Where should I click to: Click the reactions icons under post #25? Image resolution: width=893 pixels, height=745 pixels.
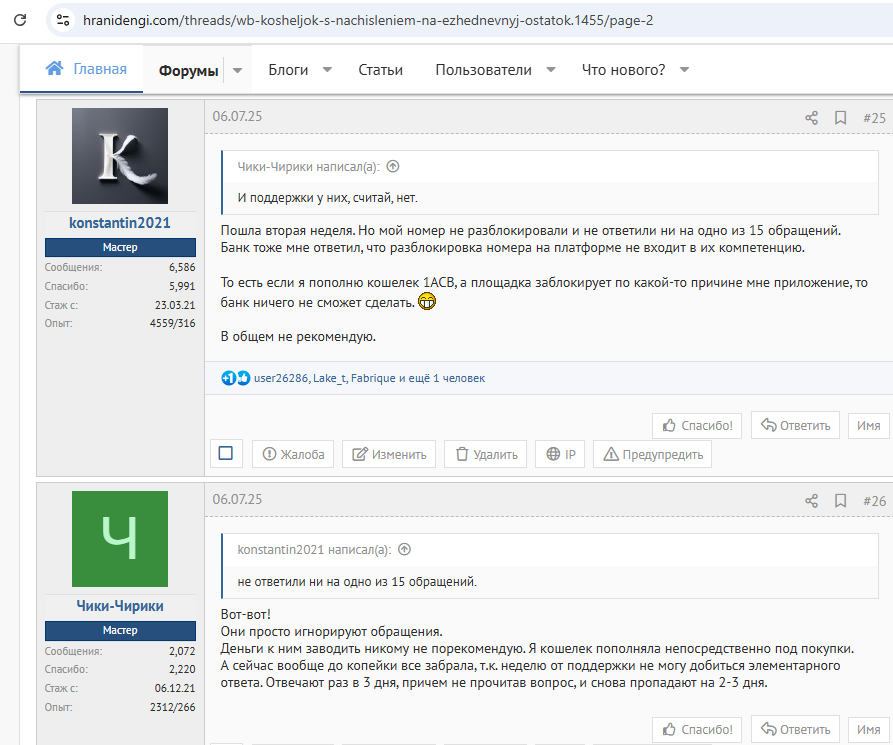[236, 378]
